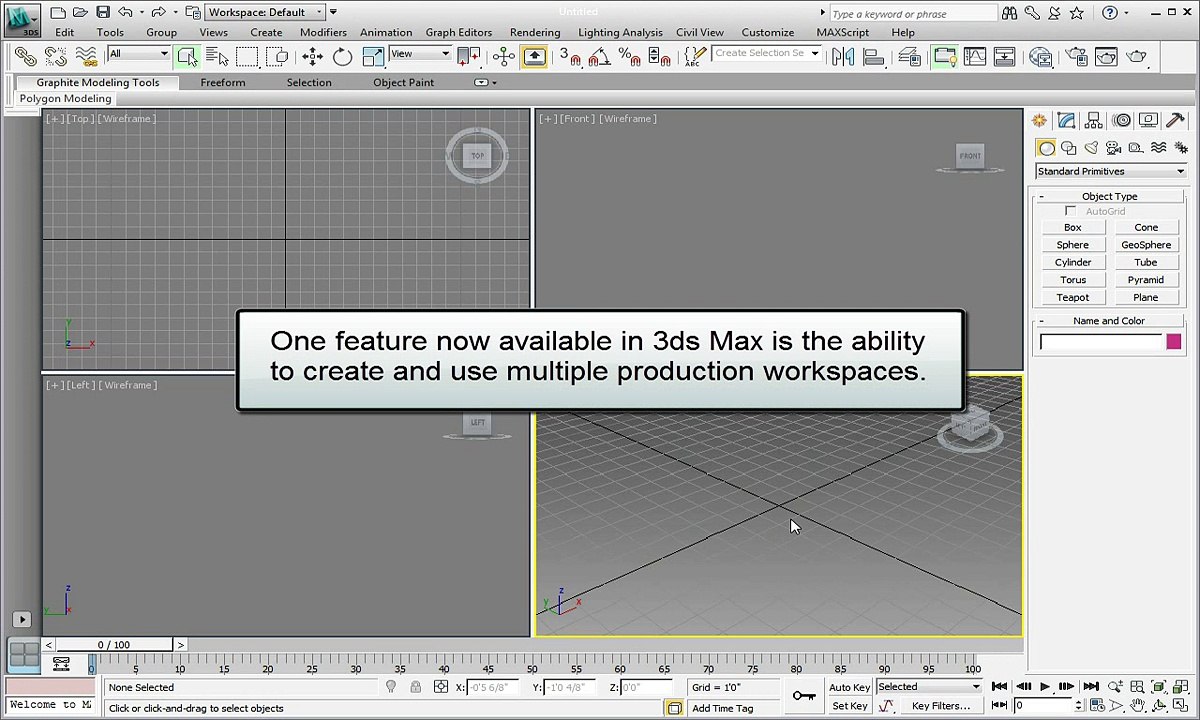Toggle the Angle Snap icon

click(600, 57)
